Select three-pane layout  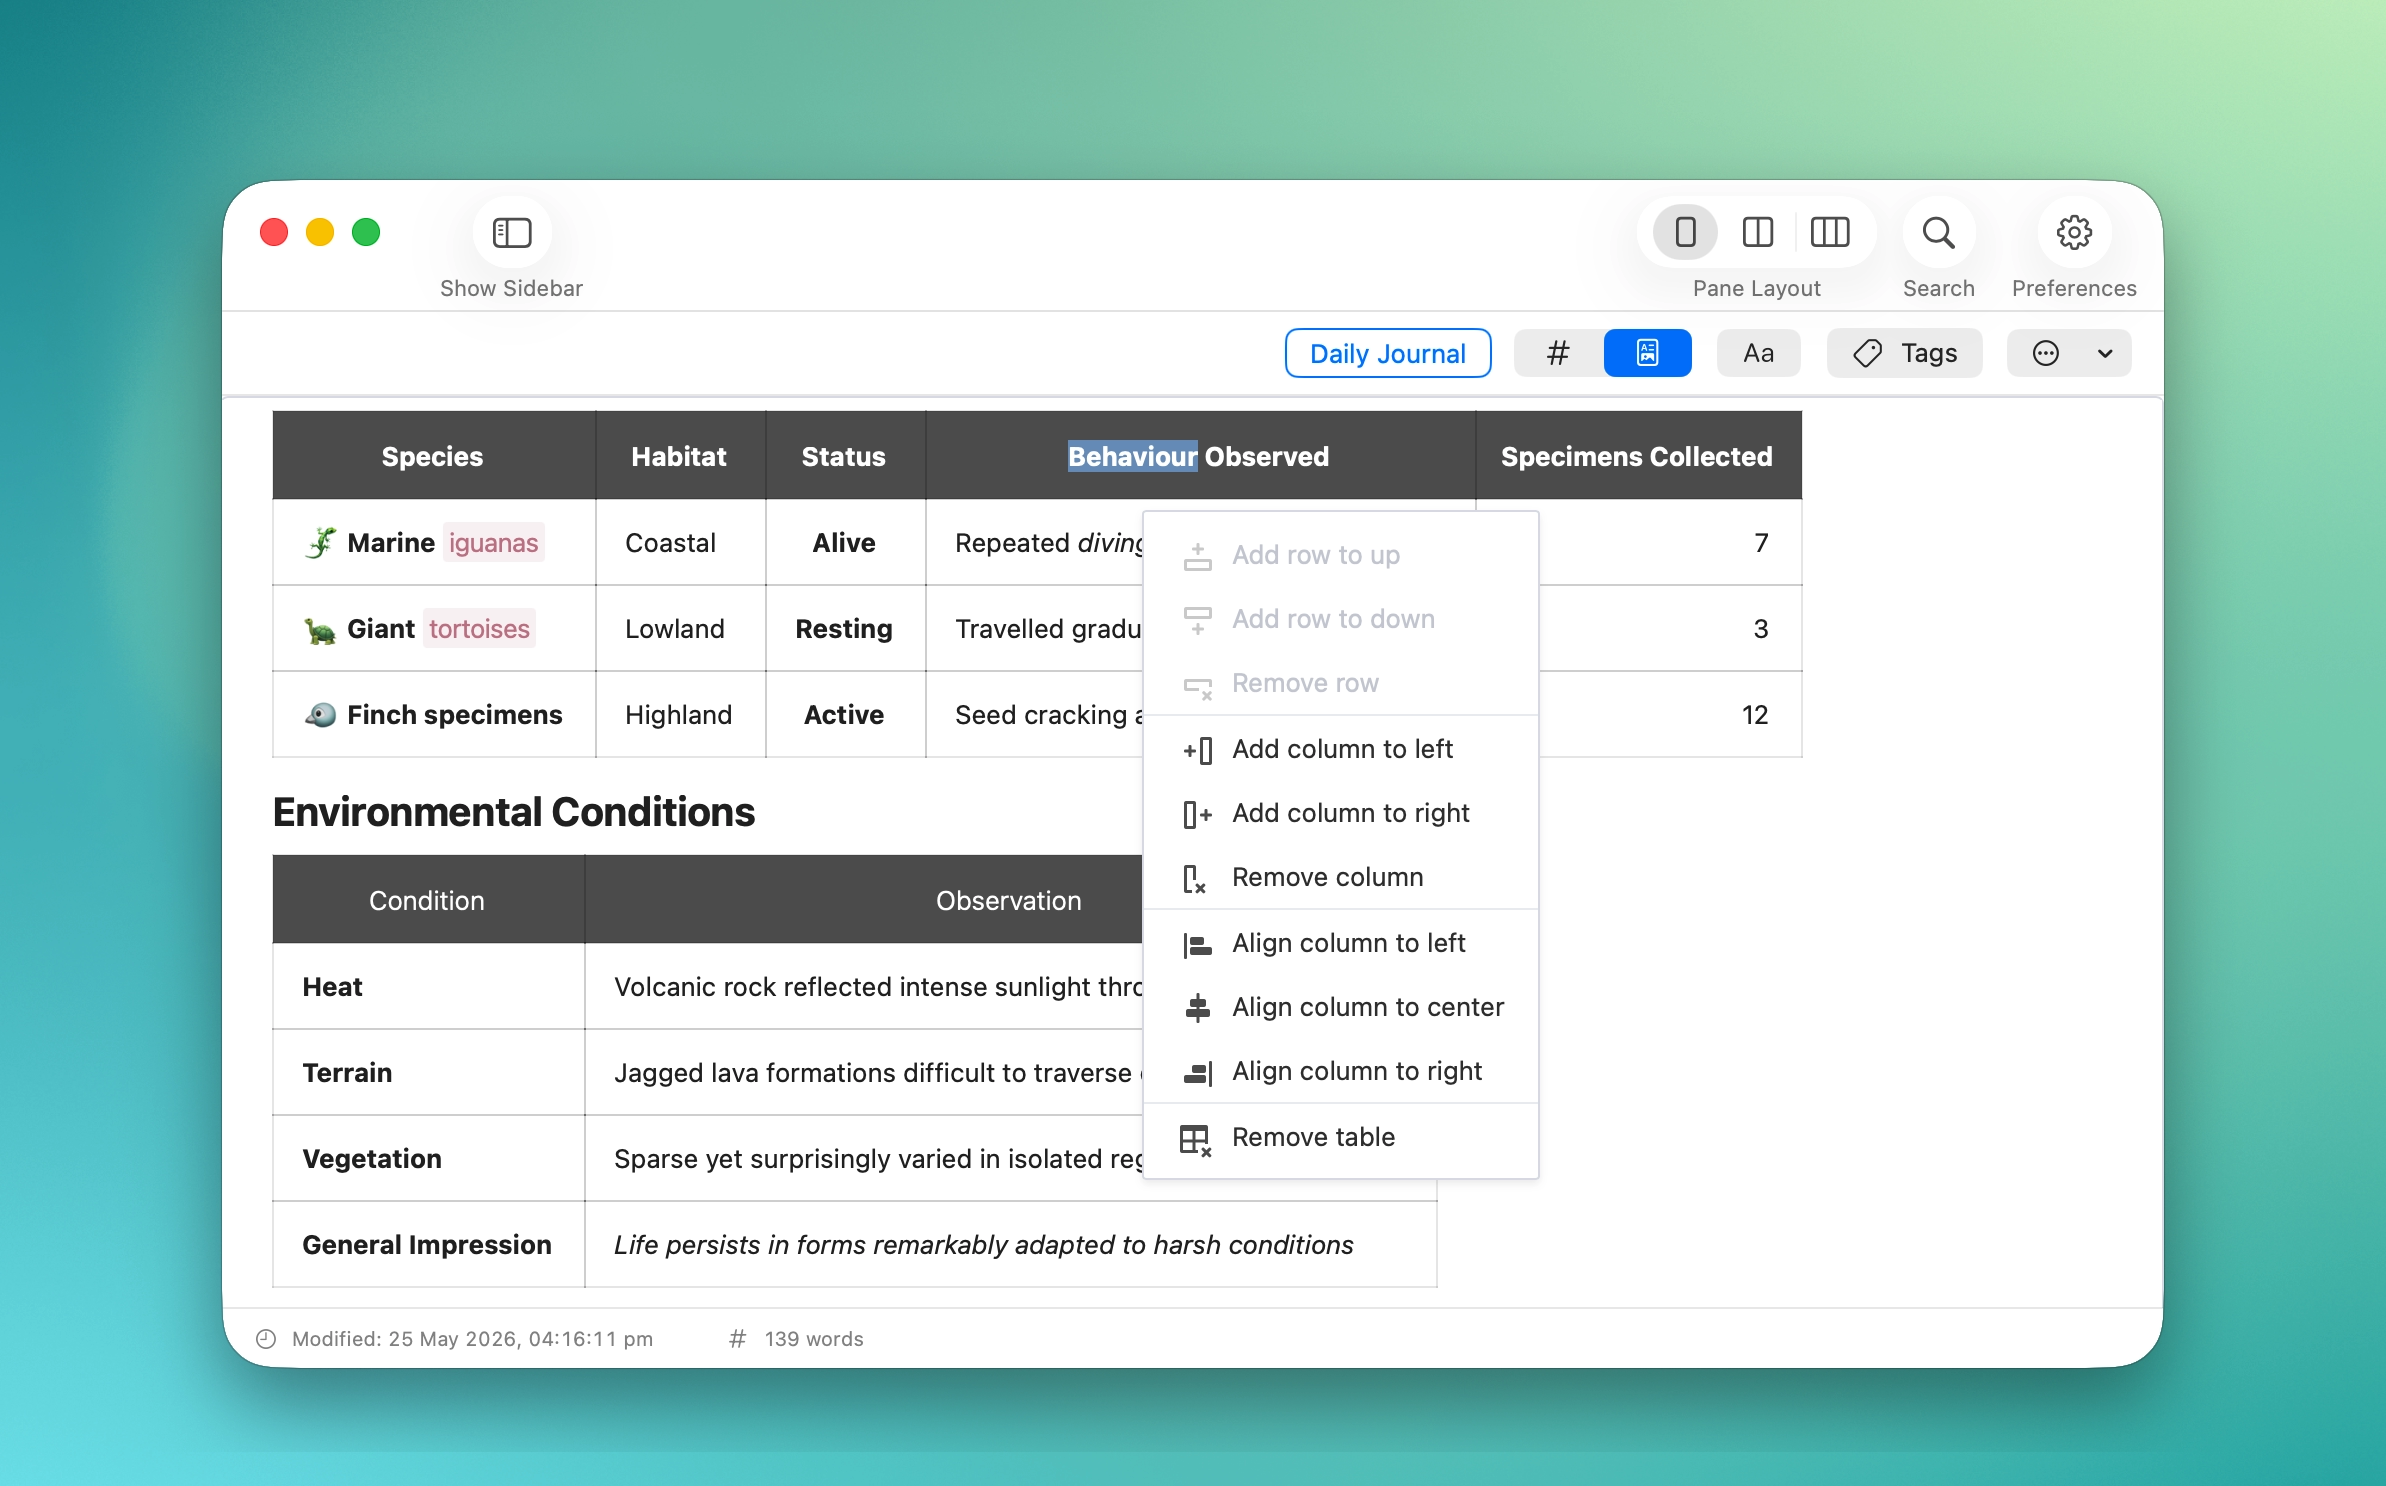click(1829, 233)
